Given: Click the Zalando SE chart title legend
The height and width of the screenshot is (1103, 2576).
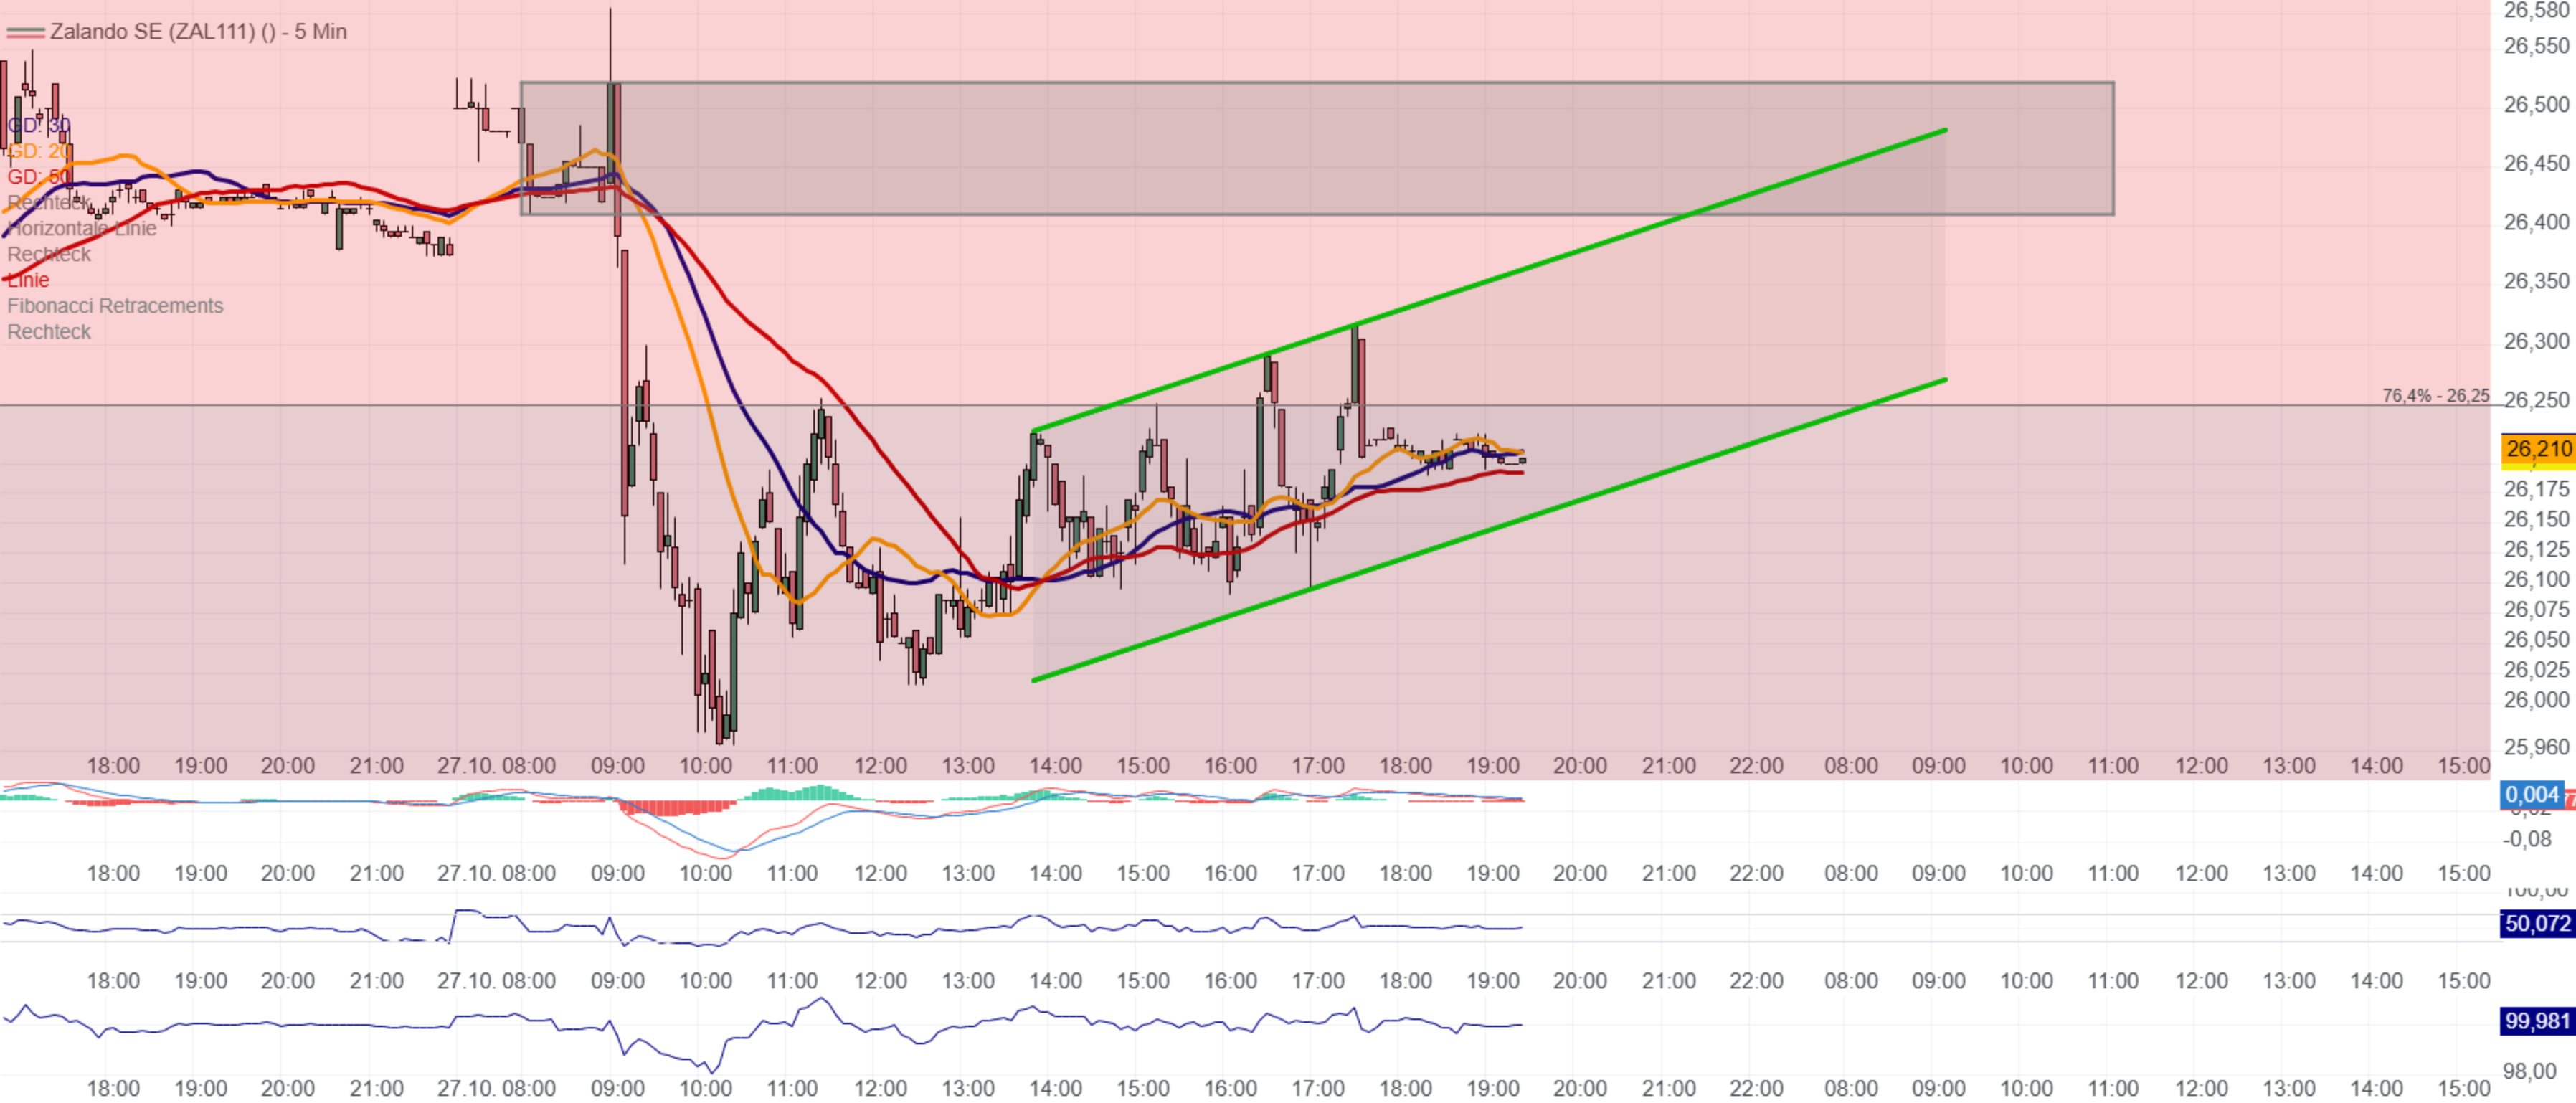Looking at the screenshot, I should point(198,31).
